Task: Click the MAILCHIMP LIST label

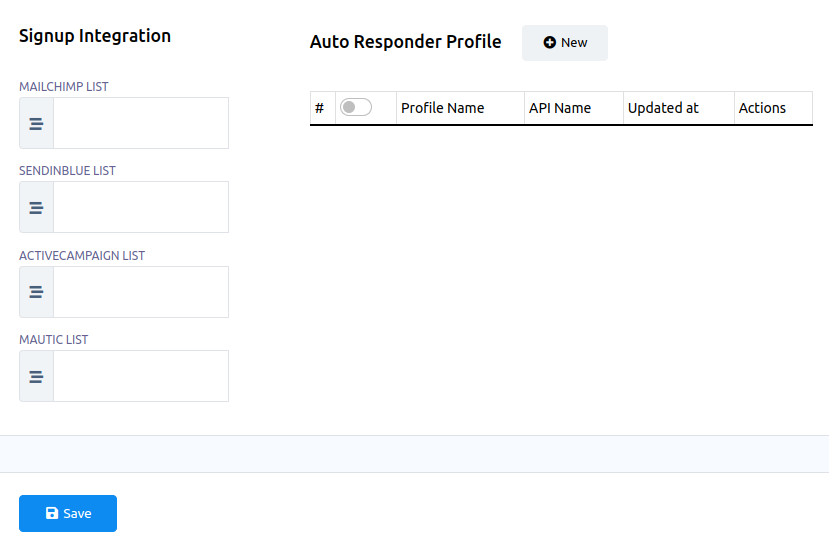Action: pos(64,87)
